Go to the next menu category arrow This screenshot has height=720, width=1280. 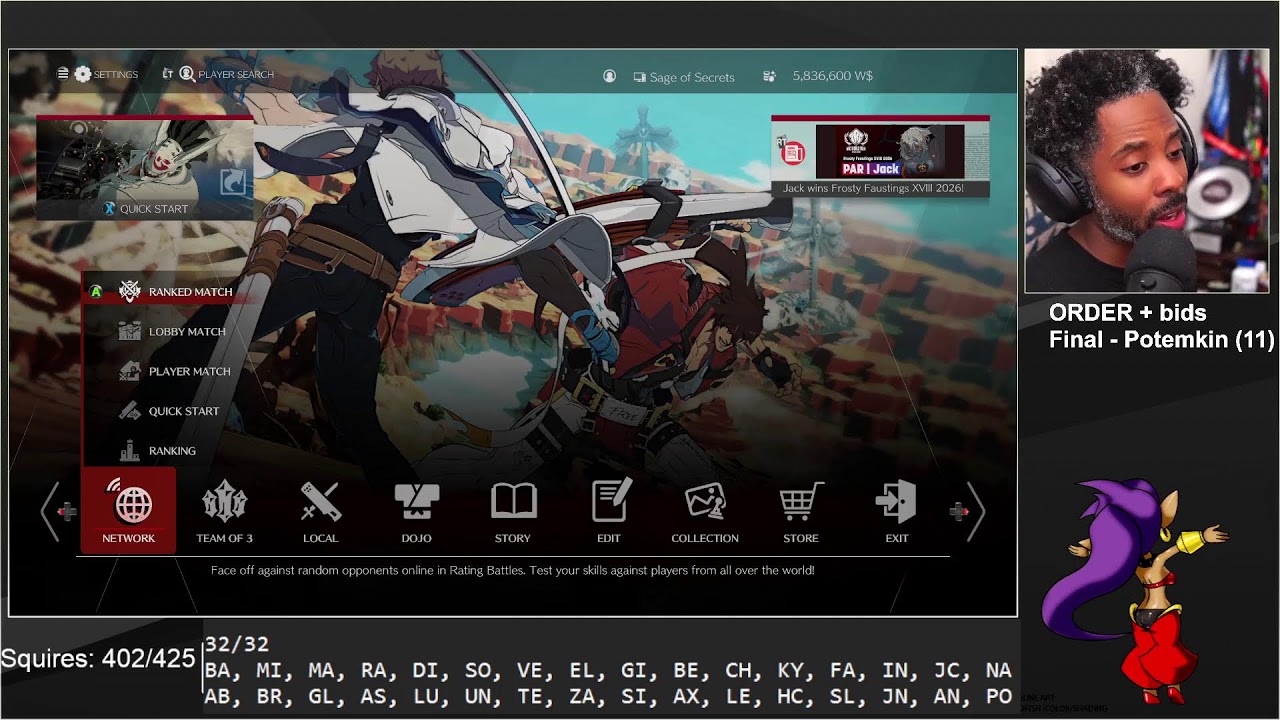tap(975, 511)
